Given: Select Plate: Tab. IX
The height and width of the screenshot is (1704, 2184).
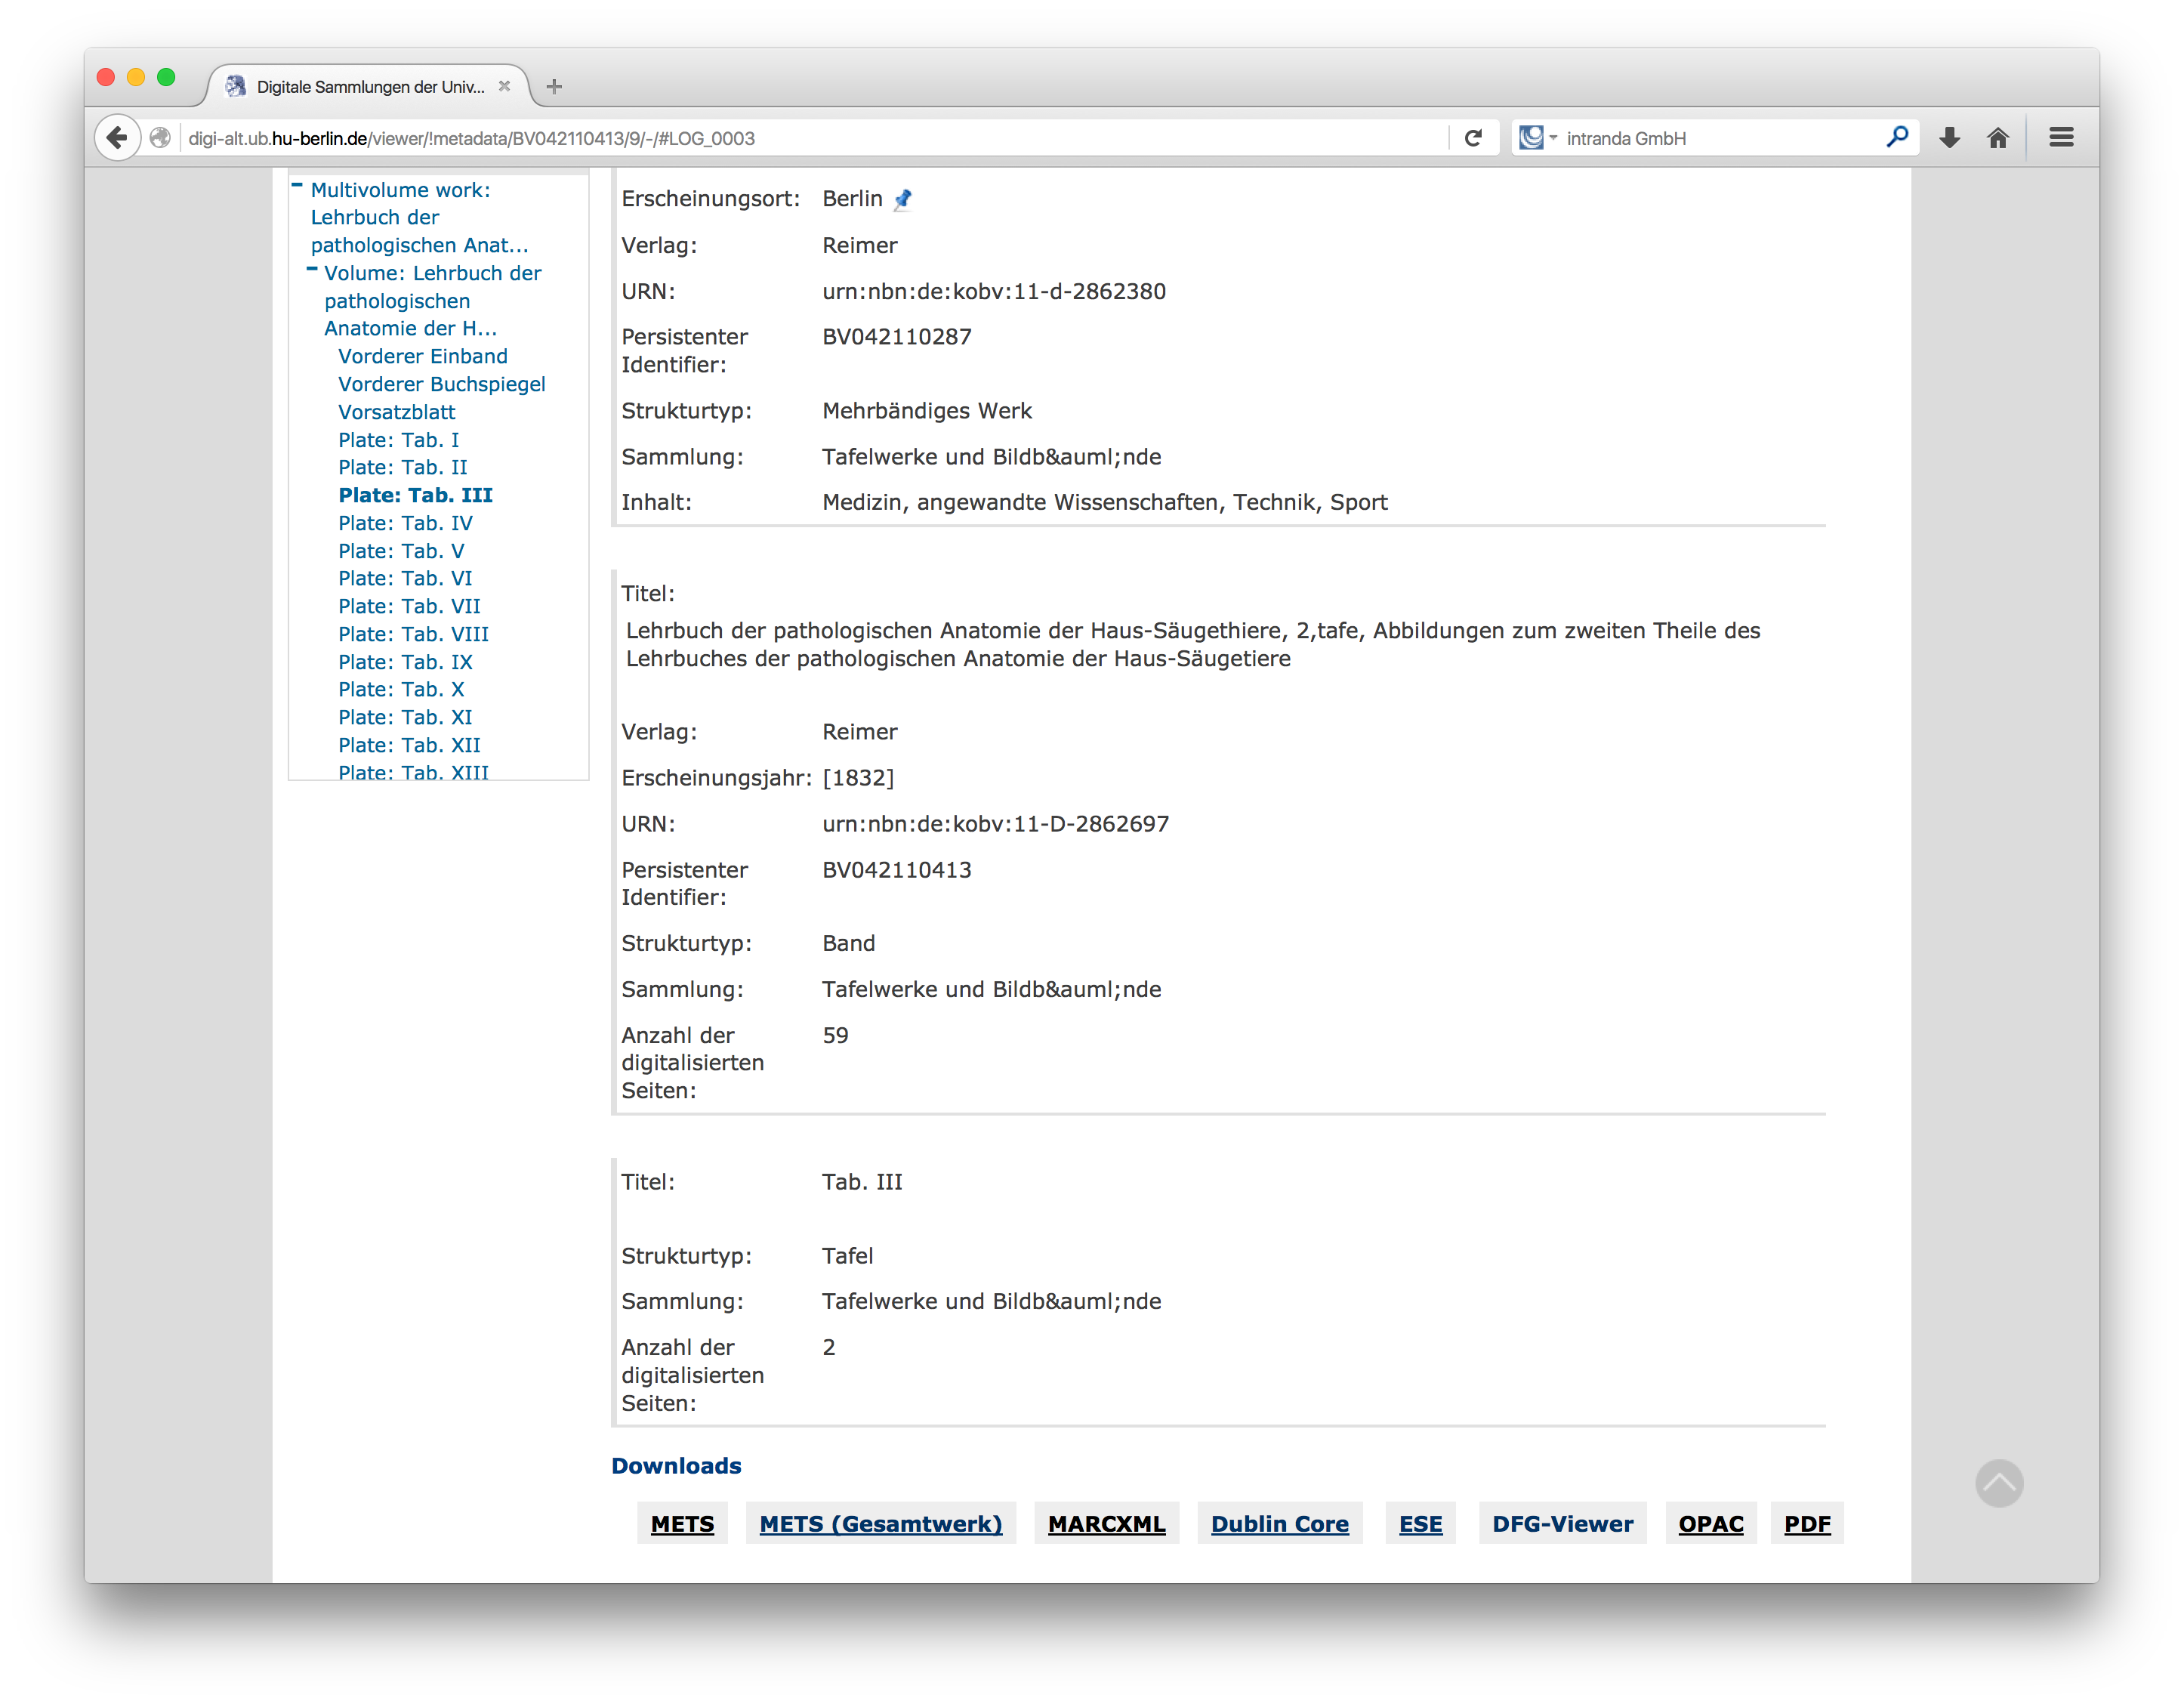Looking at the screenshot, I should point(405,663).
